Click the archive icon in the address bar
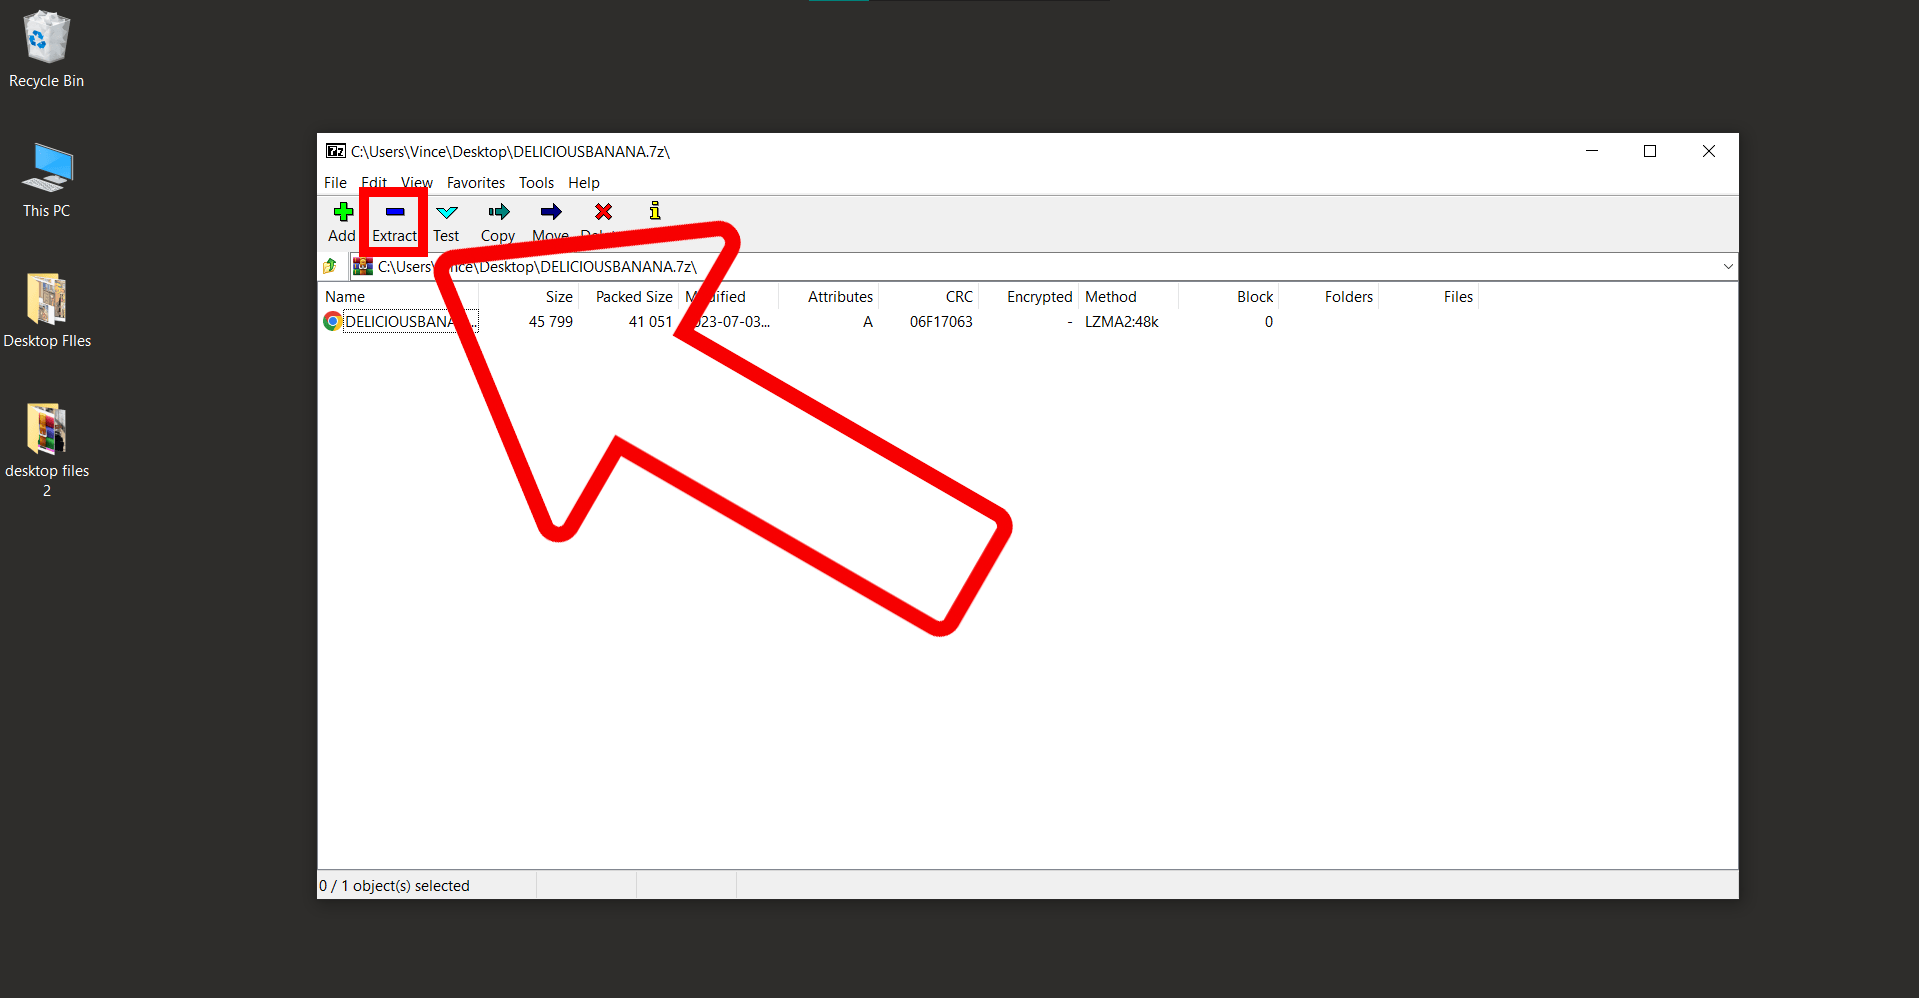Image resolution: width=1919 pixels, height=998 pixels. (362, 266)
